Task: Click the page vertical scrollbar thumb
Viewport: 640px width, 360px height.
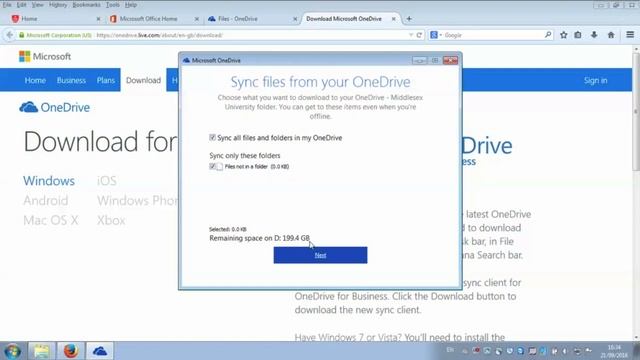Action: (636, 112)
